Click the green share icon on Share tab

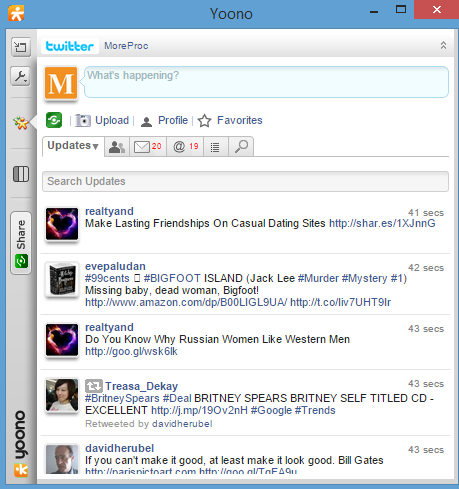tap(21, 261)
